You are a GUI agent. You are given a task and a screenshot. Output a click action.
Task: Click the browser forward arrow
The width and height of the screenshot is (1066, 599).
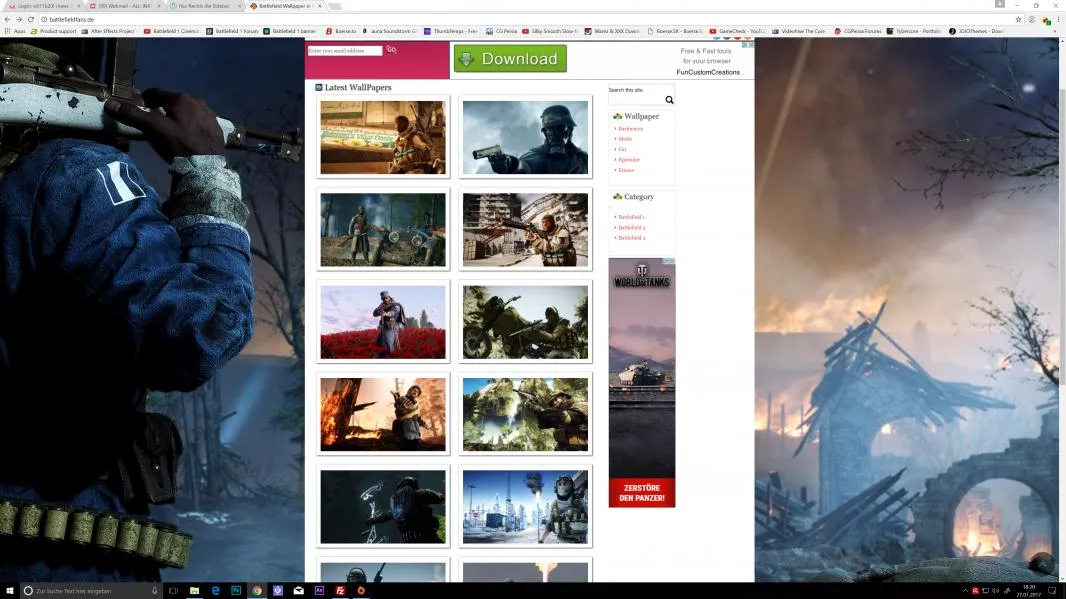click(19, 20)
